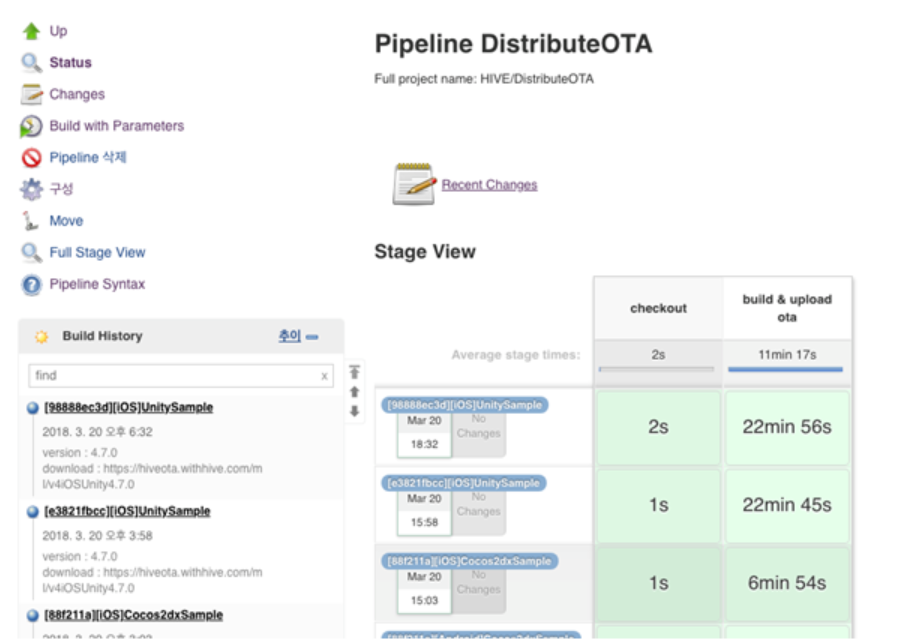Open build [98888ec3d][iOS]UnitySample in history
This screenshot has height=642, width=898.
(x=128, y=408)
